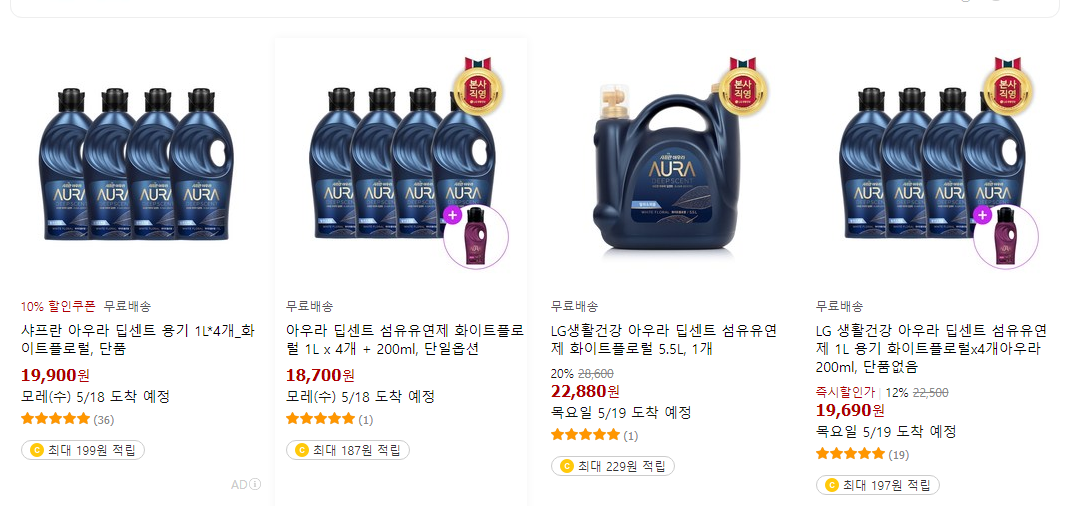Open 아우라 딥센트 섬유유연제 1L x 4개 + 200ml title

tap(405, 339)
